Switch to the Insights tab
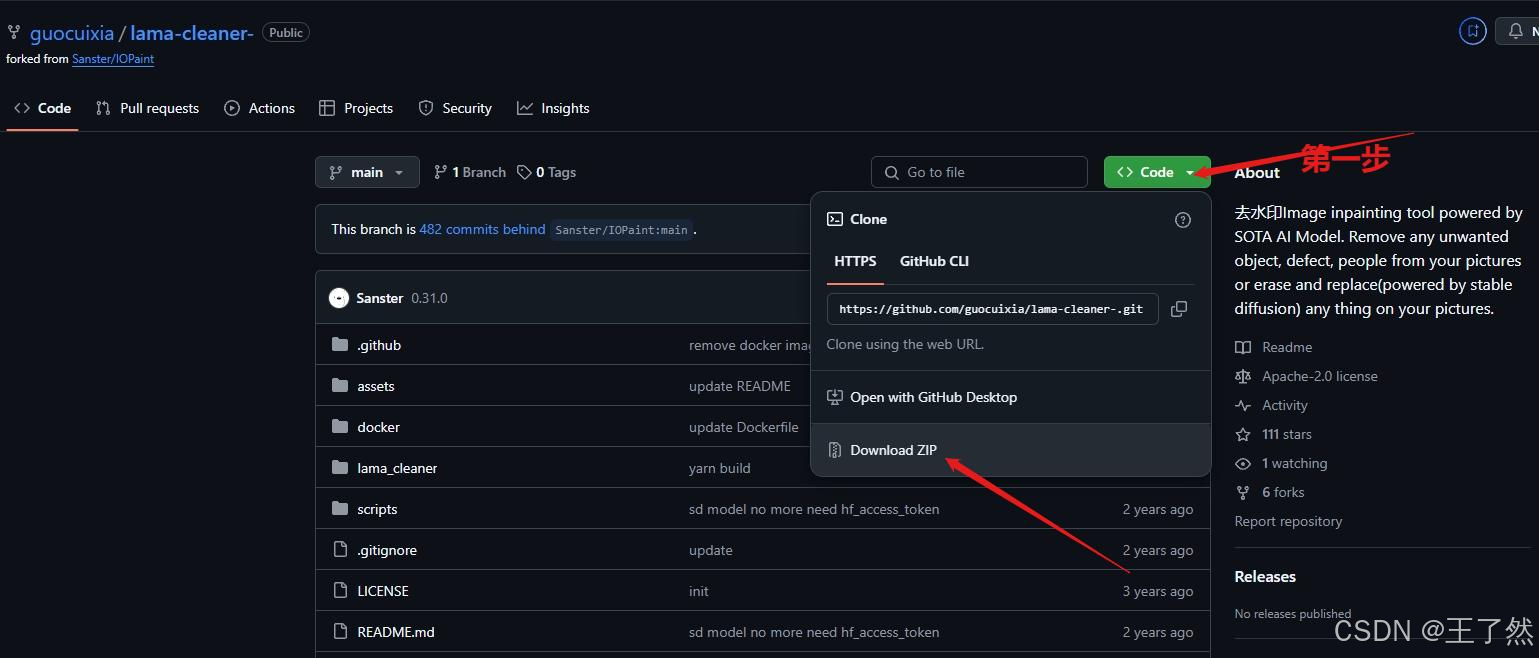 553,108
